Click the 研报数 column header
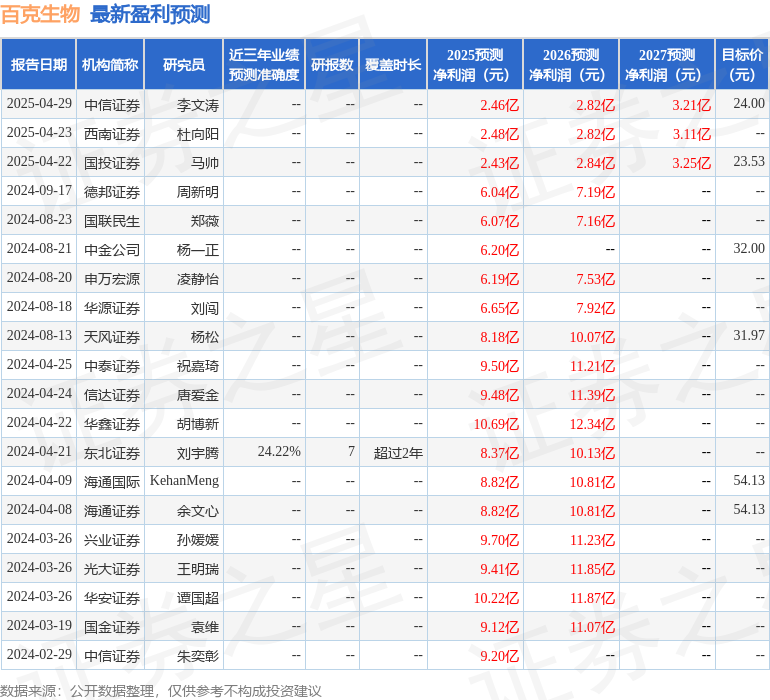 332,64
